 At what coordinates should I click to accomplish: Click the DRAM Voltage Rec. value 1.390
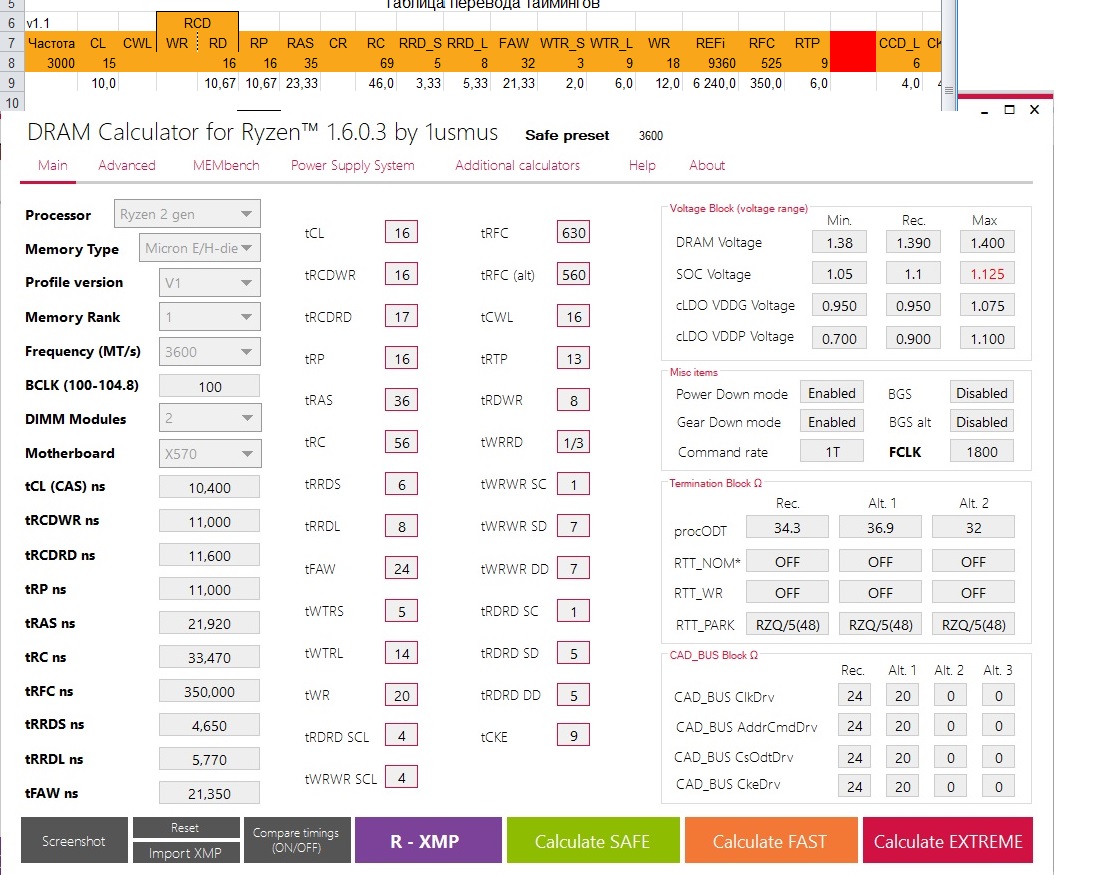click(913, 243)
